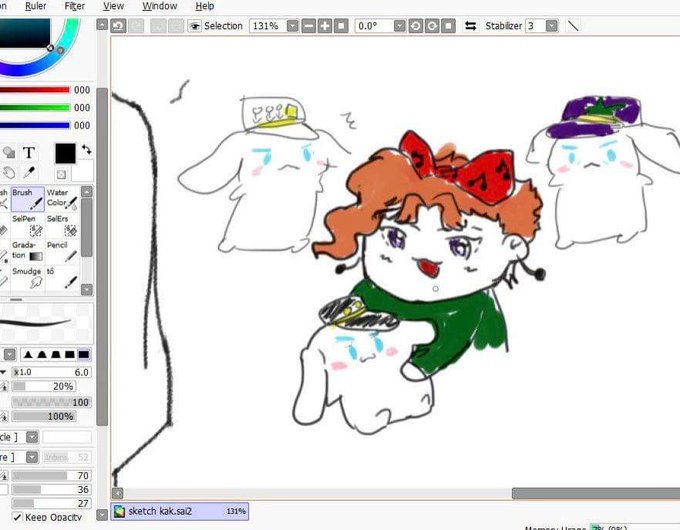This screenshot has width=680, height=530.
Task: Click the left panel scroll down arrow
Action: [102, 515]
